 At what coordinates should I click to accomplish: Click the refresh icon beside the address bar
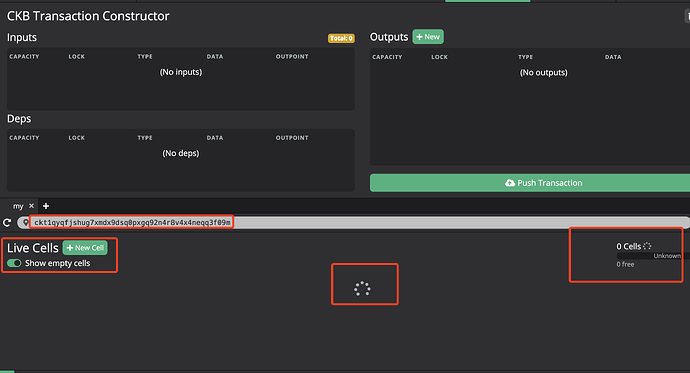click(7, 223)
